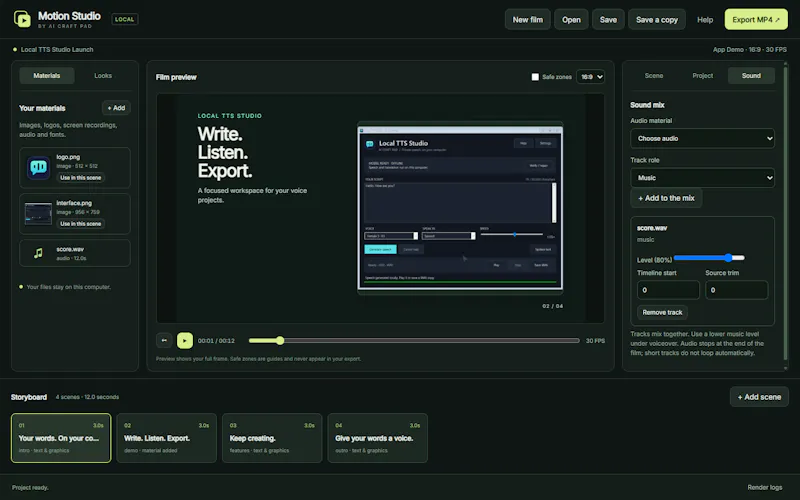The height and width of the screenshot is (500, 800).
Task: Open the Track role Music dropdown
Action: [702, 178]
